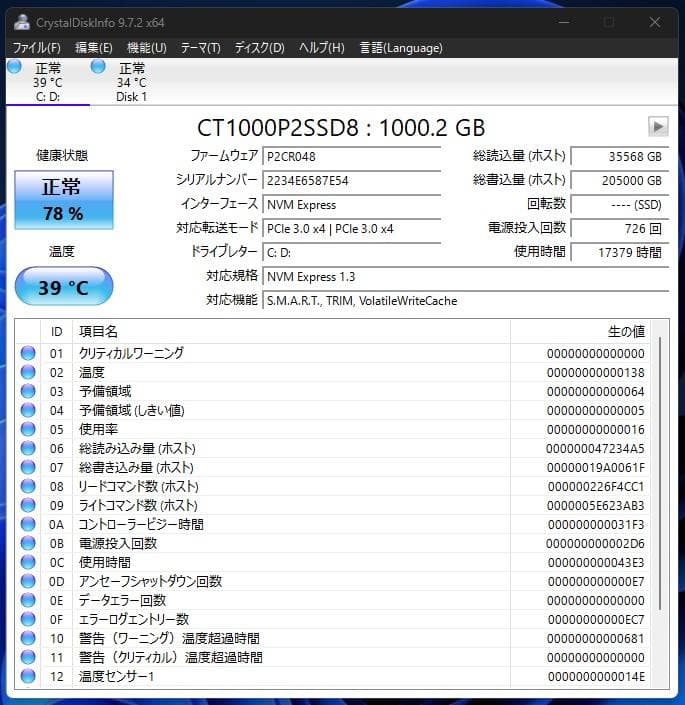Click the 対応規格 field NVM Express 1.3
The height and width of the screenshot is (705, 685).
pyautogui.click(x=466, y=277)
